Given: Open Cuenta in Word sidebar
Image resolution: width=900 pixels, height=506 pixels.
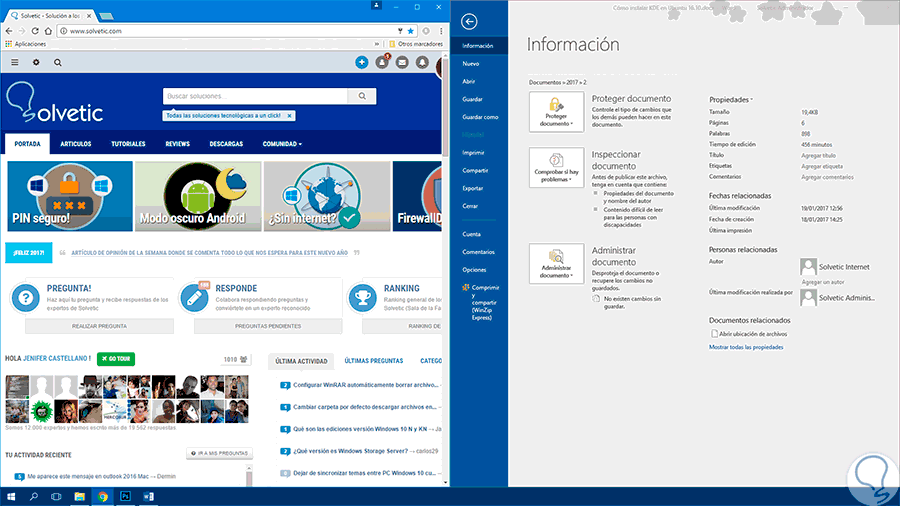Looking at the screenshot, I should pos(472,234).
